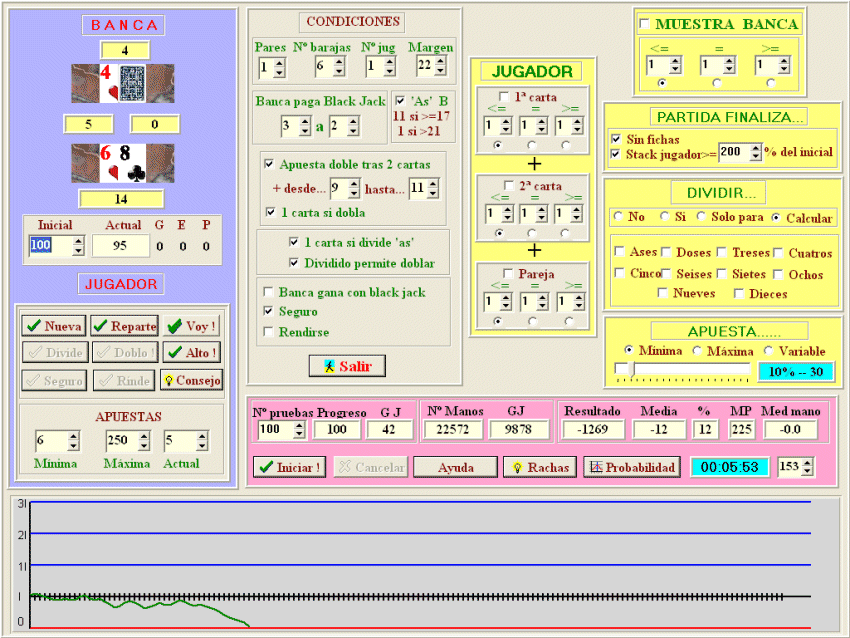Adjust the Nº pruebas spinner

pos(299,430)
